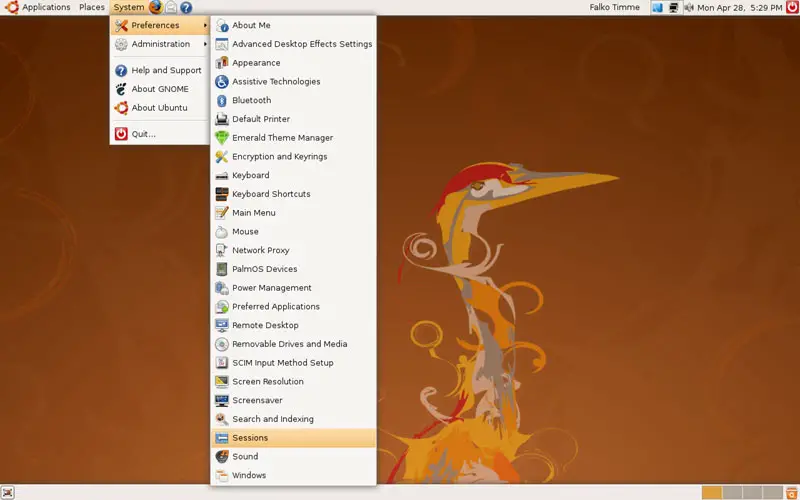This screenshot has width=800, height=500.
Task: Open Network Proxy settings
Action: tap(293, 251)
